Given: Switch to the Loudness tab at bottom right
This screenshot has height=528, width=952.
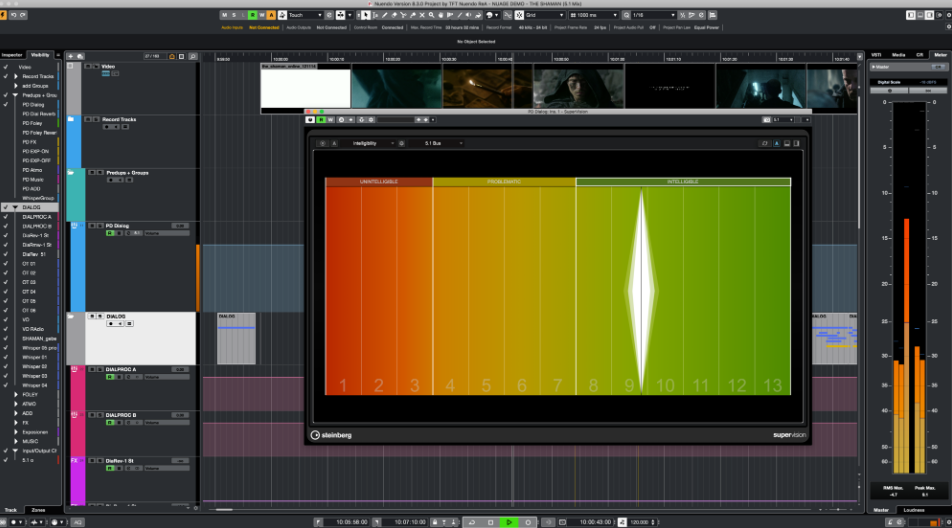Looking at the screenshot, I should point(914,510).
